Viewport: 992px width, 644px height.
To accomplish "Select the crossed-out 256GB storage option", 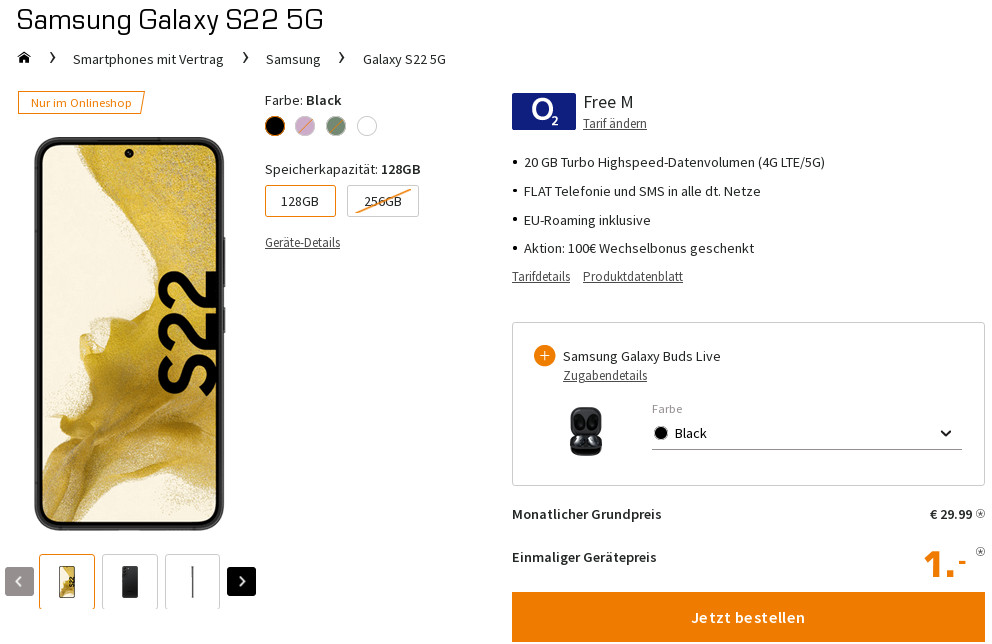I will pos(382,201).
